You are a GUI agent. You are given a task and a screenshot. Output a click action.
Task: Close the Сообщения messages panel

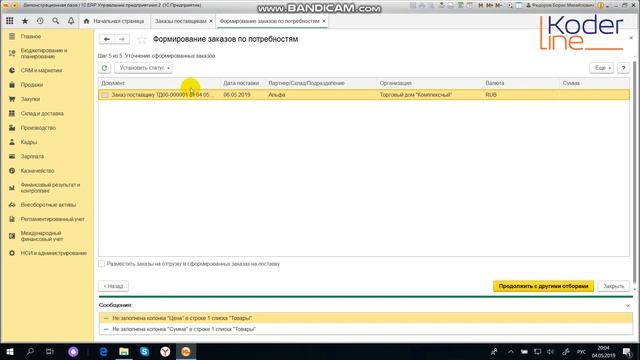[x=628, y=306]
